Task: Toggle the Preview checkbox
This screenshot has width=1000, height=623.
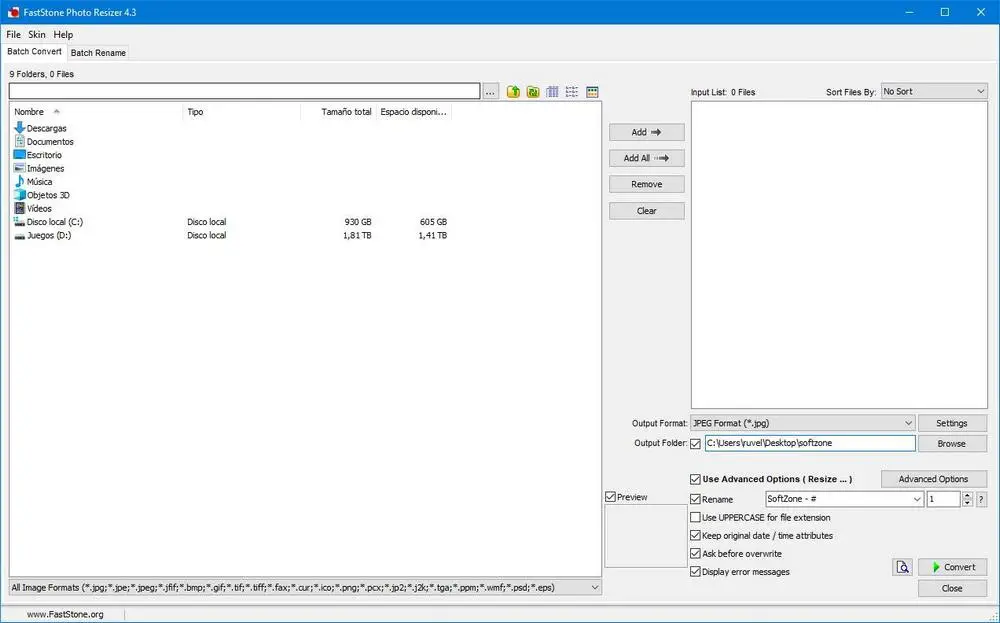Action: tap(610, 497)
